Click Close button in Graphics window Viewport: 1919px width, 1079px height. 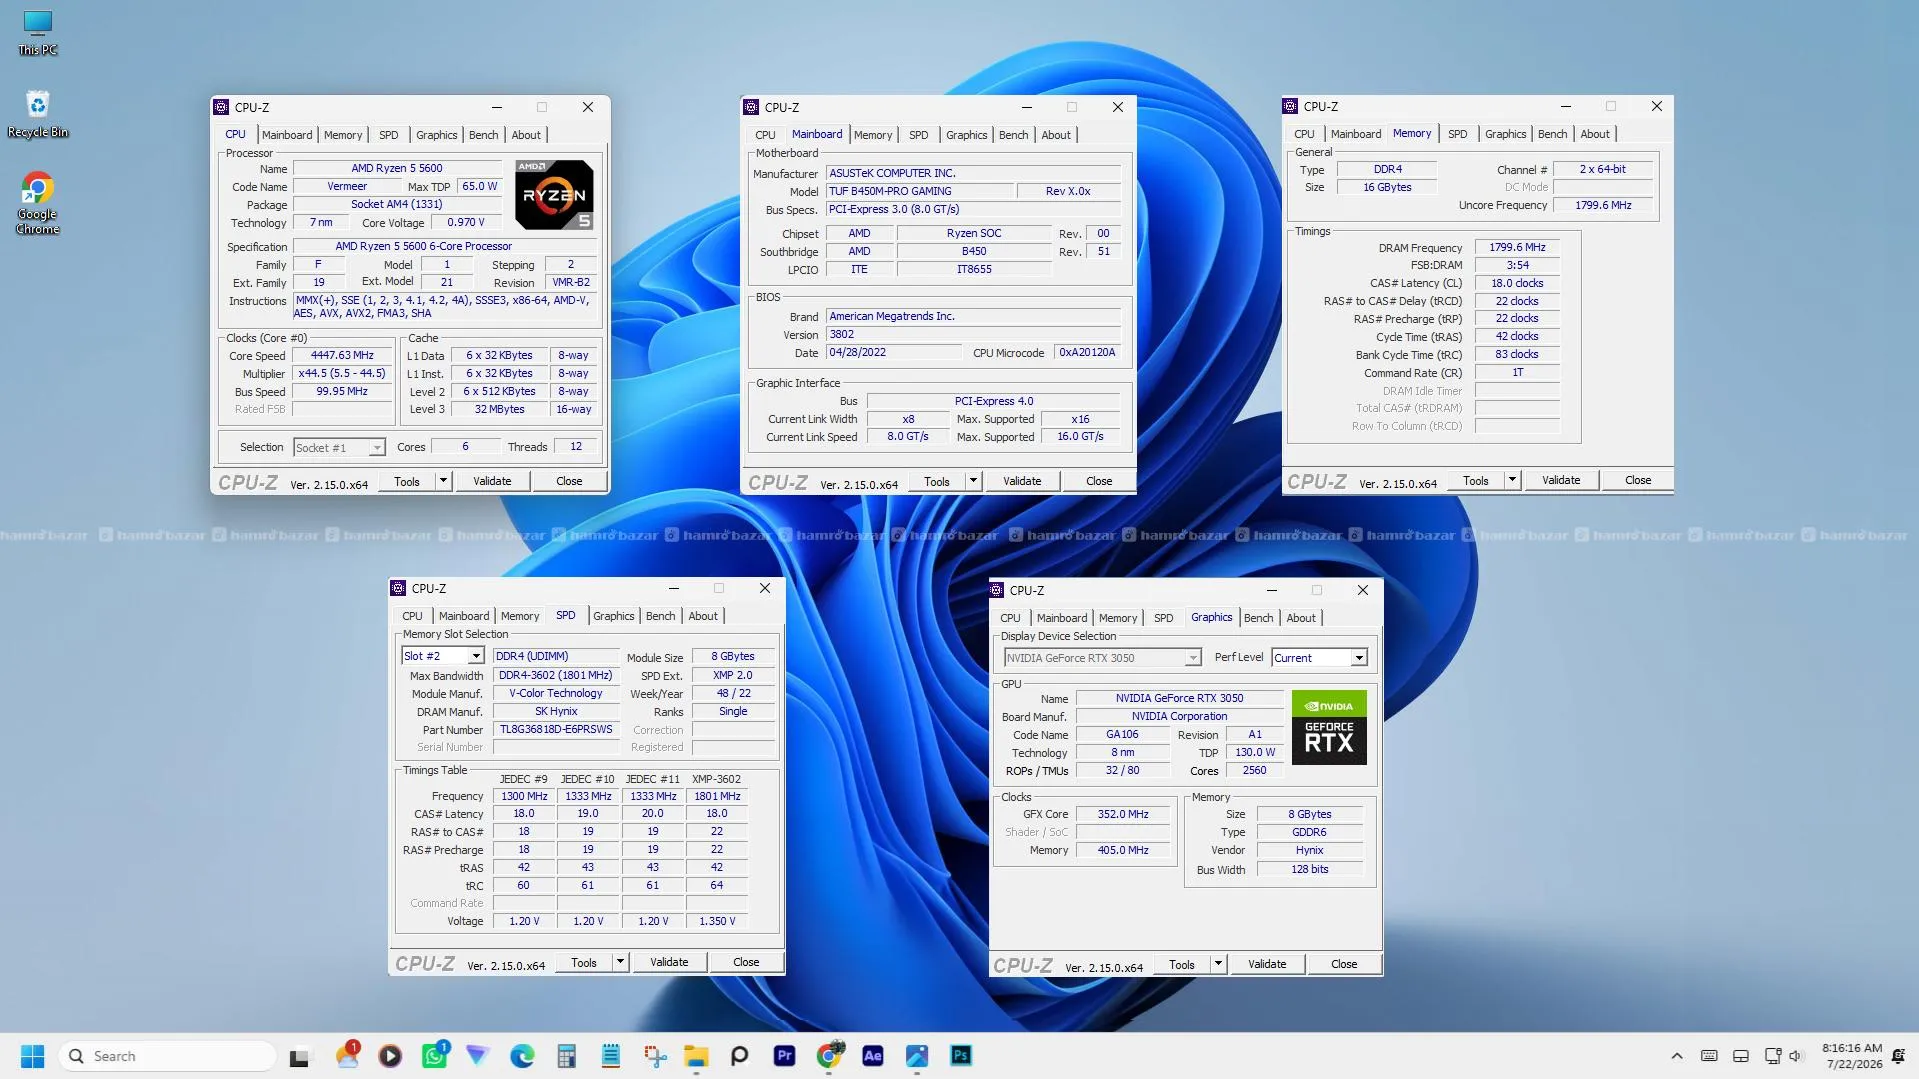pyautogui.click(x=1344, y=964)
